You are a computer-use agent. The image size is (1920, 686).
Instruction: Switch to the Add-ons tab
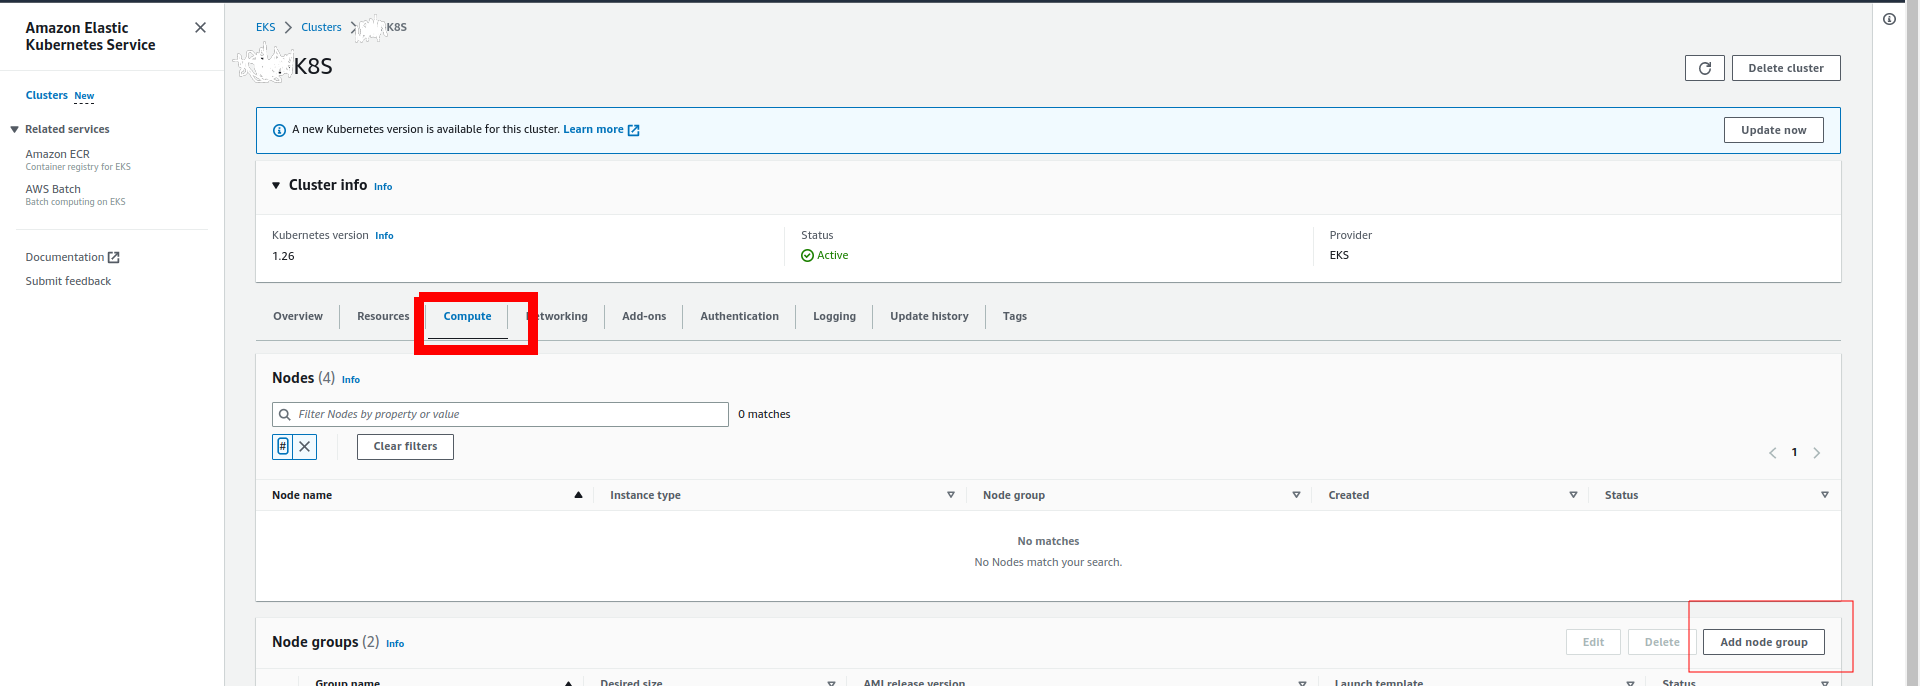[x=644, y=317]
